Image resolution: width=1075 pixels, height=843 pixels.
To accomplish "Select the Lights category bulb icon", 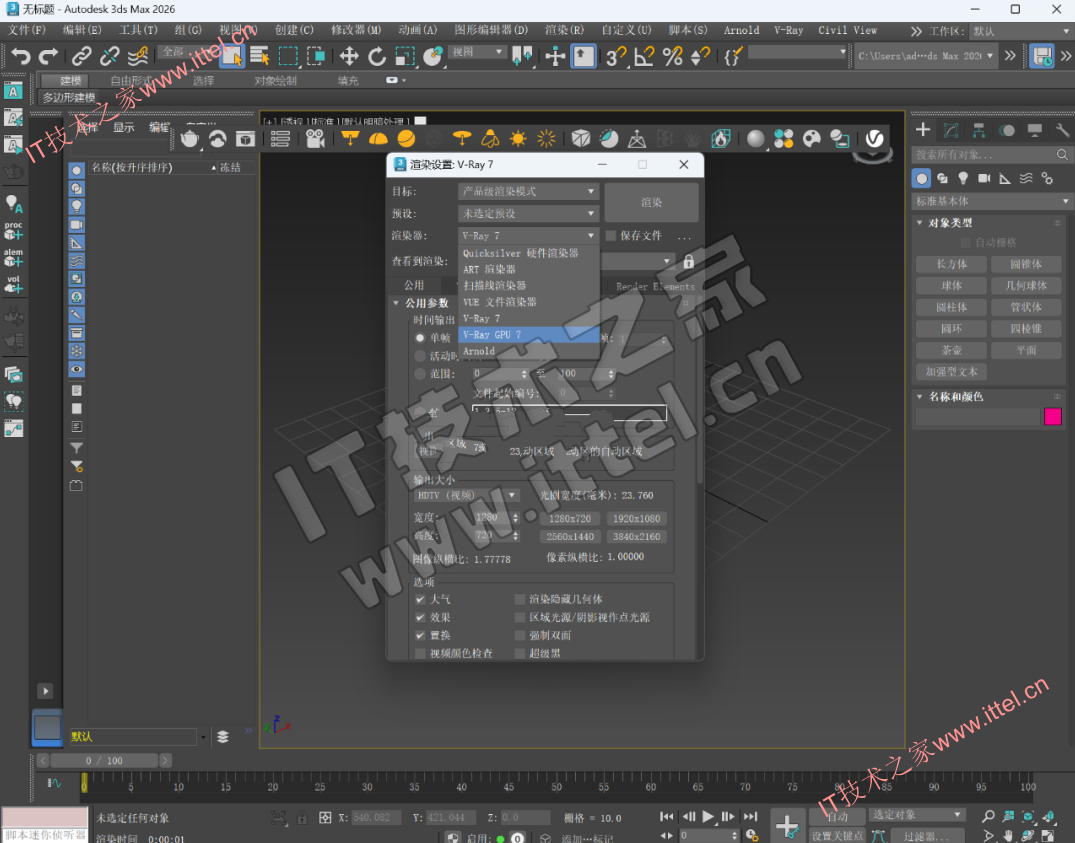I will tap(963, 178).
